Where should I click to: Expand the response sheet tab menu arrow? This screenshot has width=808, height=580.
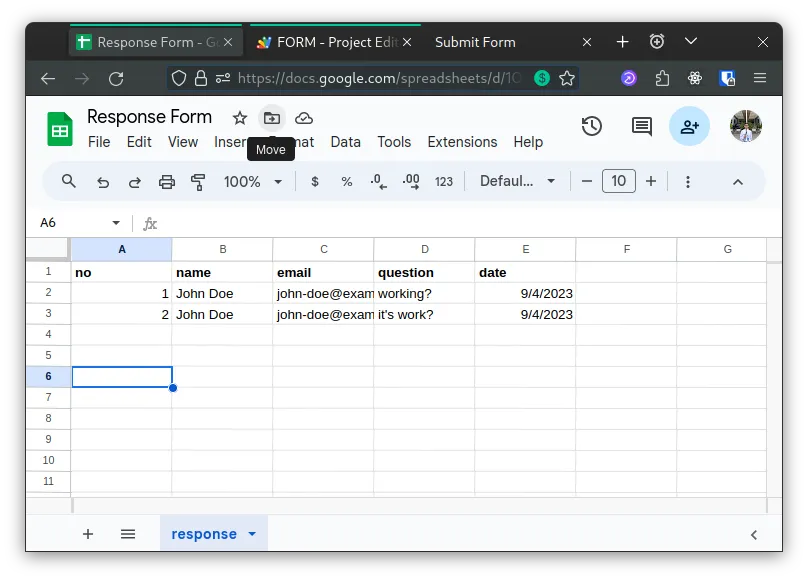tap(252, 534)
